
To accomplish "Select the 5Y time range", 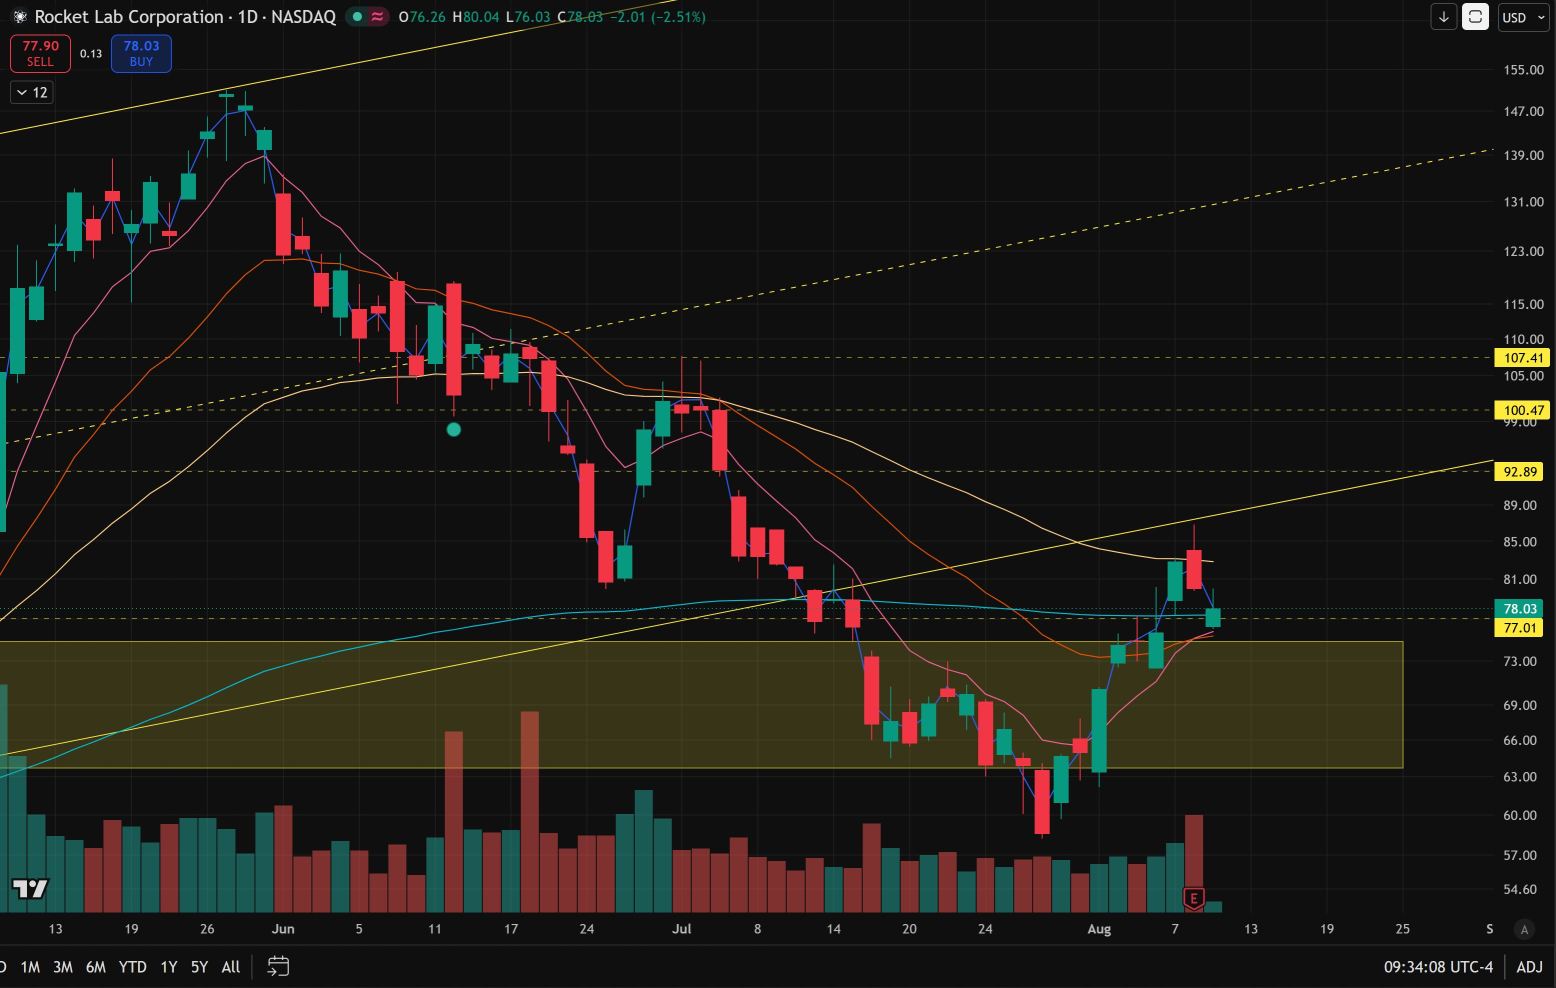I will [x=199, y=967].
